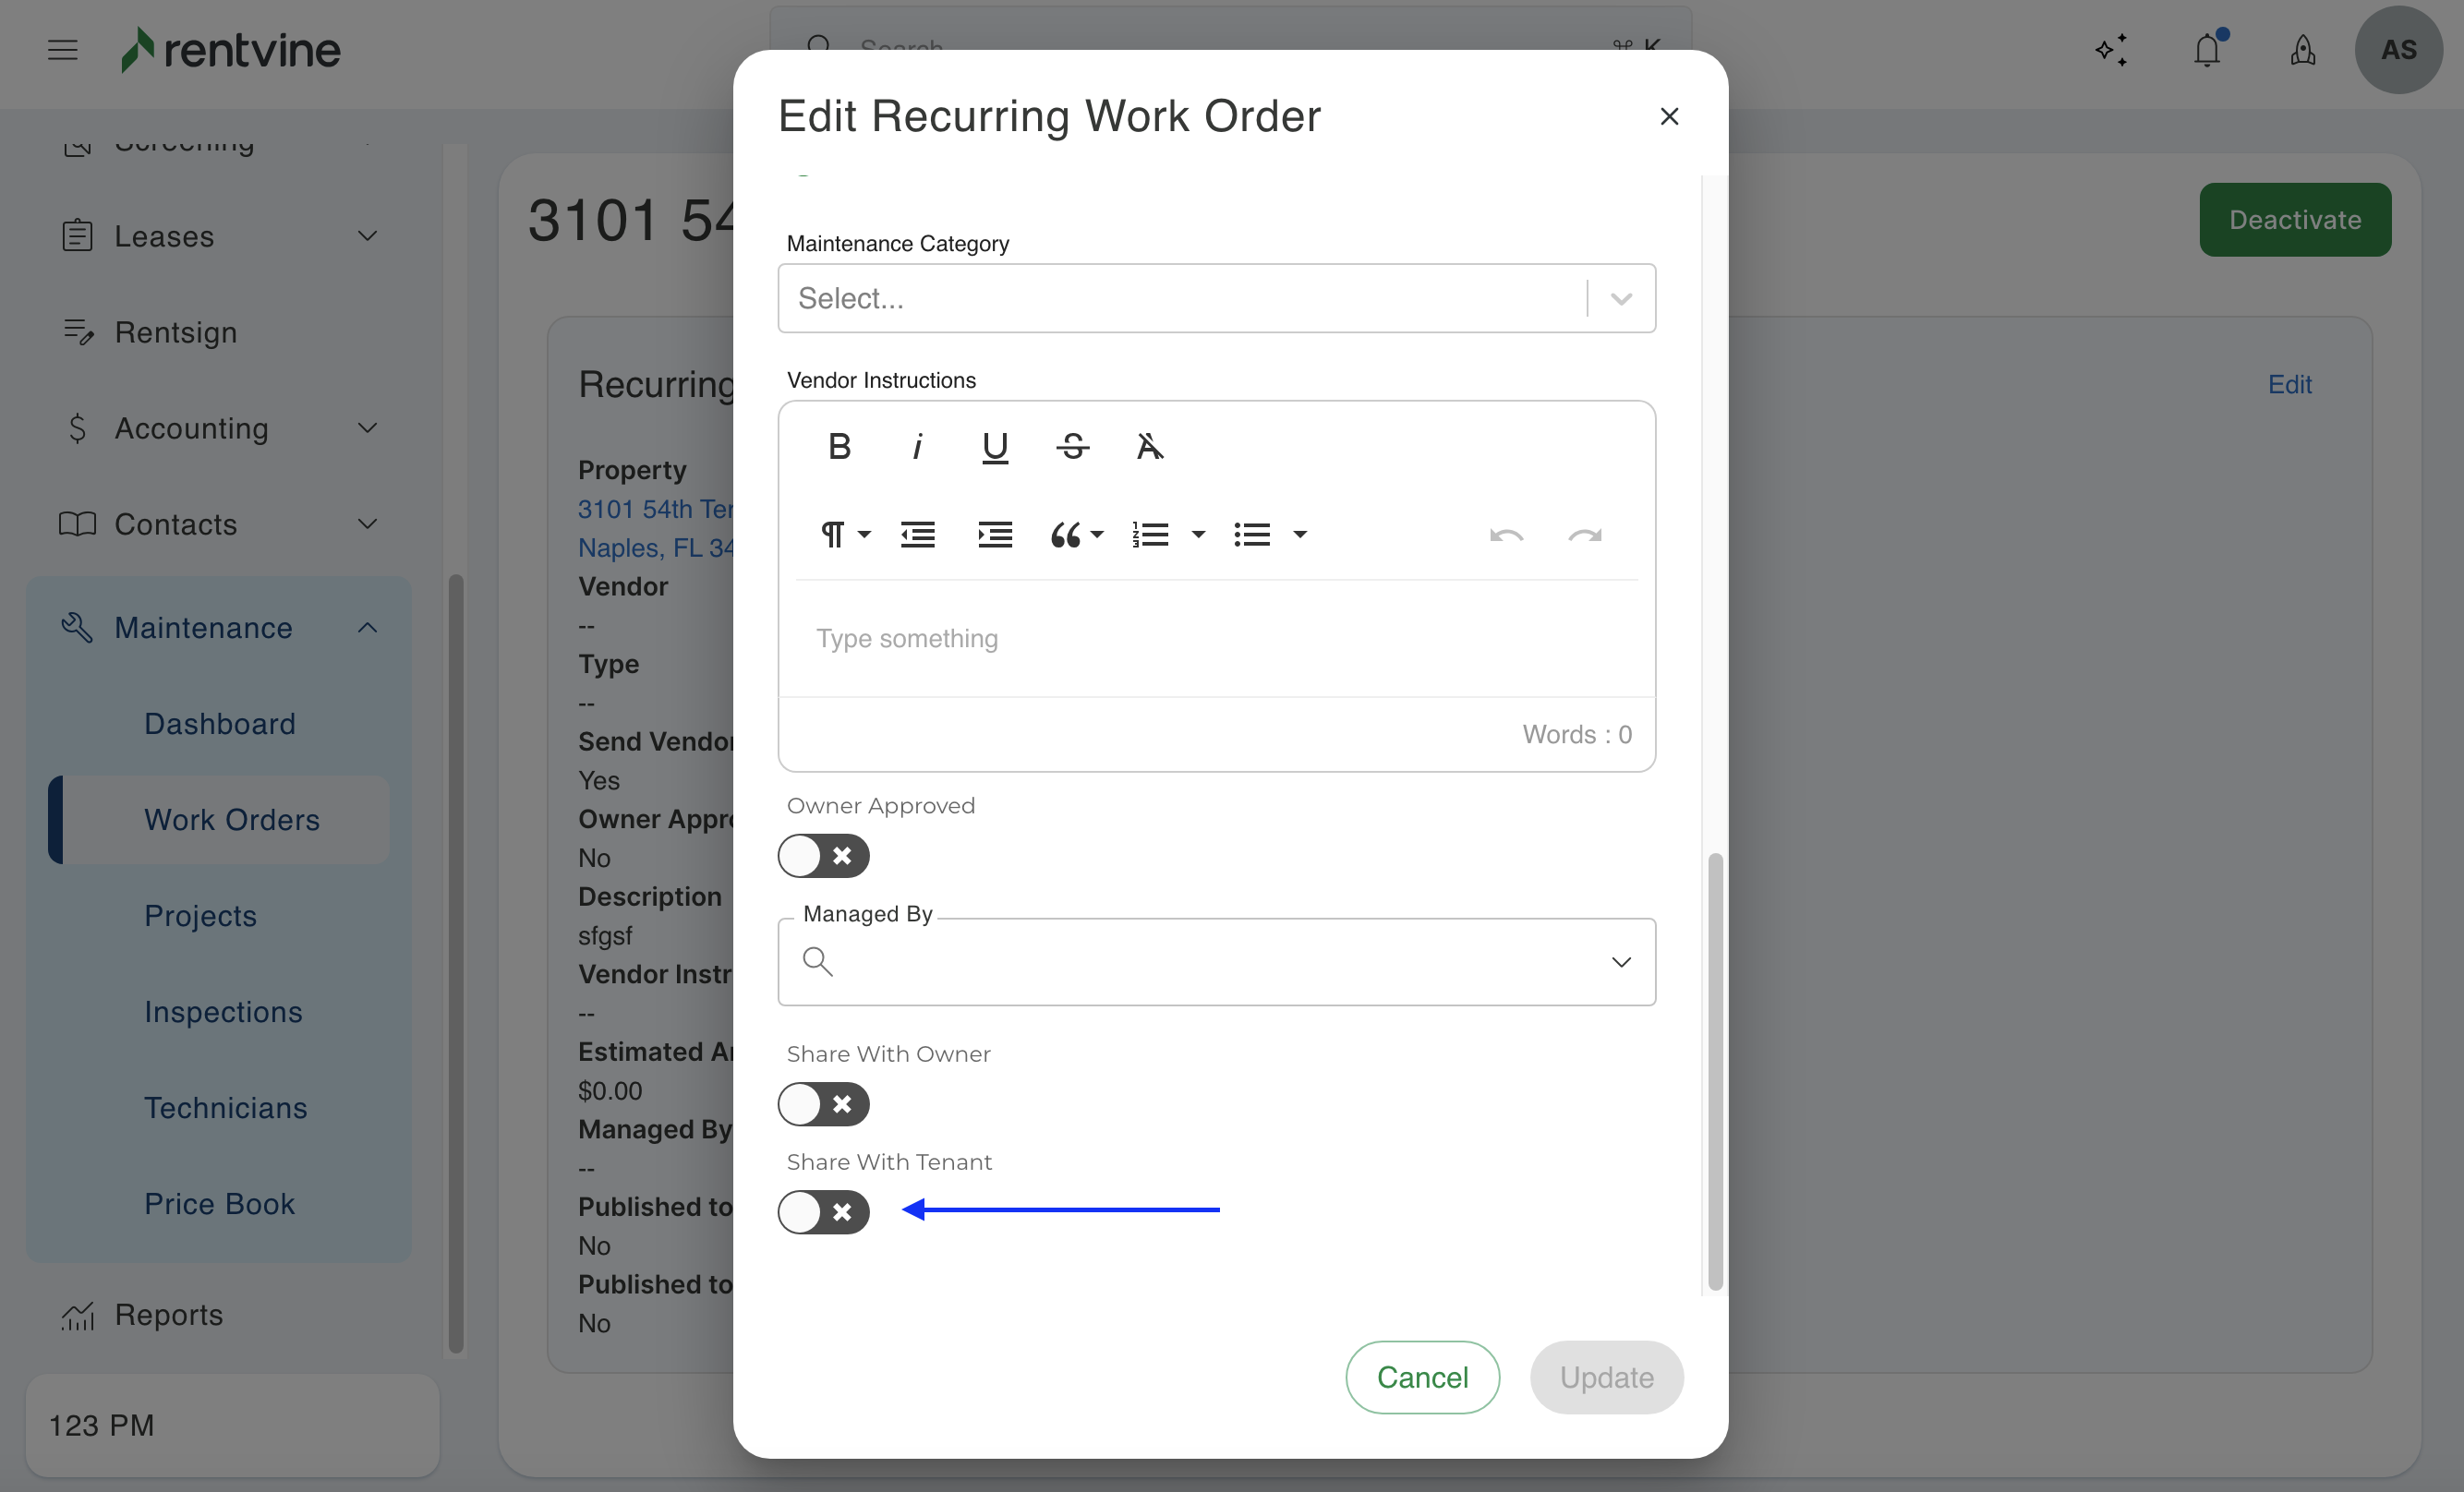The image size is (2464, 1492).
Task: Apply italic formatting in editor toolbar
Action: pos(916,446)
